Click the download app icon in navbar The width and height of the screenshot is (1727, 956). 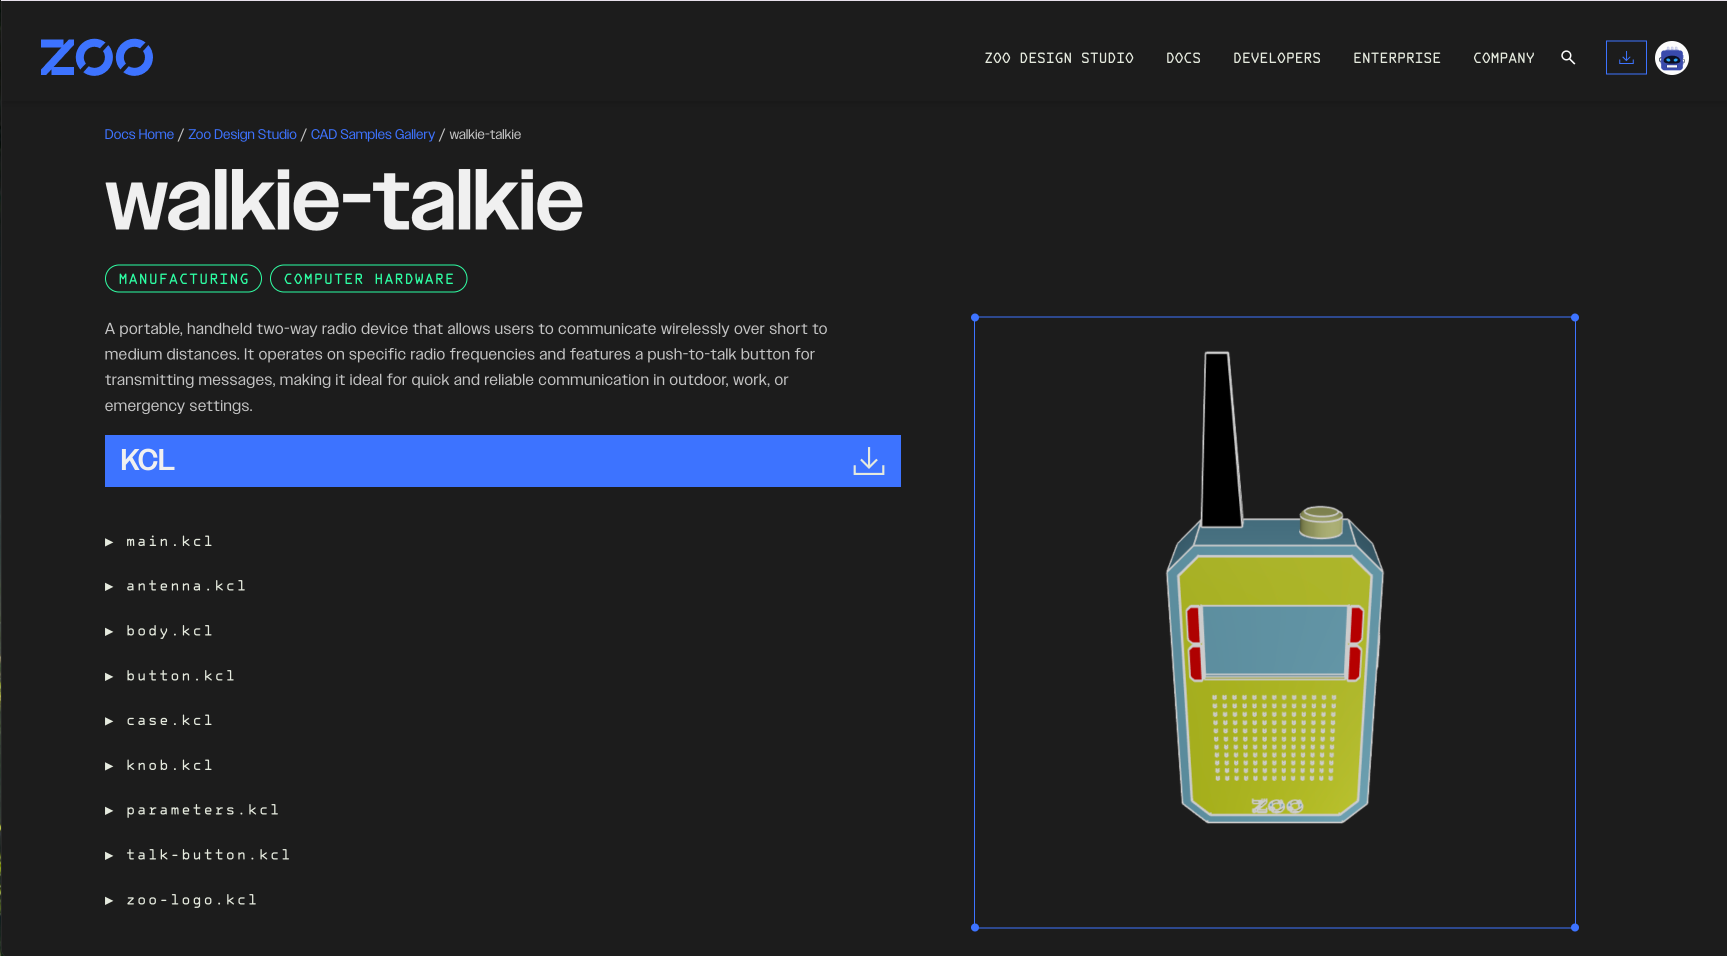[1625, 58]
